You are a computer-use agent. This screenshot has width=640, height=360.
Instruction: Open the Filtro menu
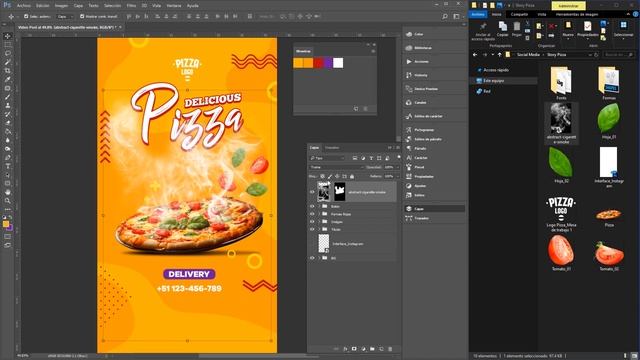click(131, 6)
